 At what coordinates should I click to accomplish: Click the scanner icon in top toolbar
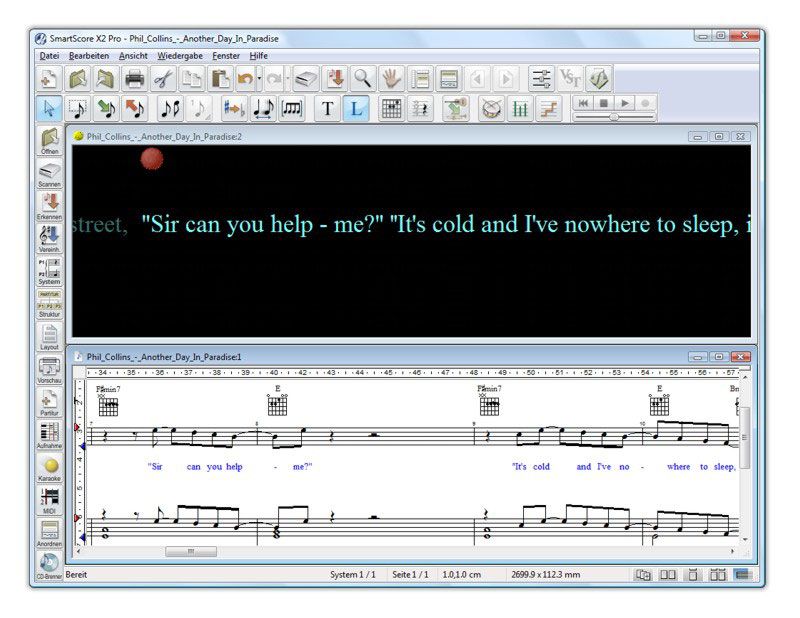tap(306, 79)
